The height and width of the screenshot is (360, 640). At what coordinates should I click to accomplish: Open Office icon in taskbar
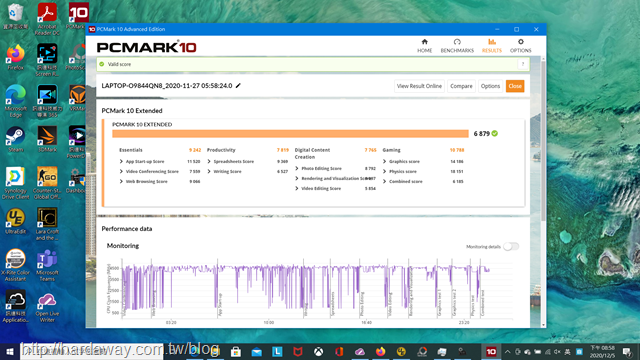coord(339,351)
